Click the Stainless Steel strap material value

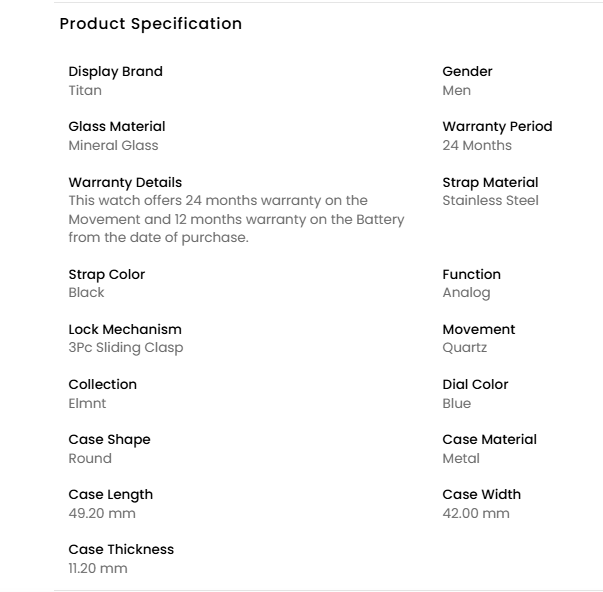pos(490,201)
